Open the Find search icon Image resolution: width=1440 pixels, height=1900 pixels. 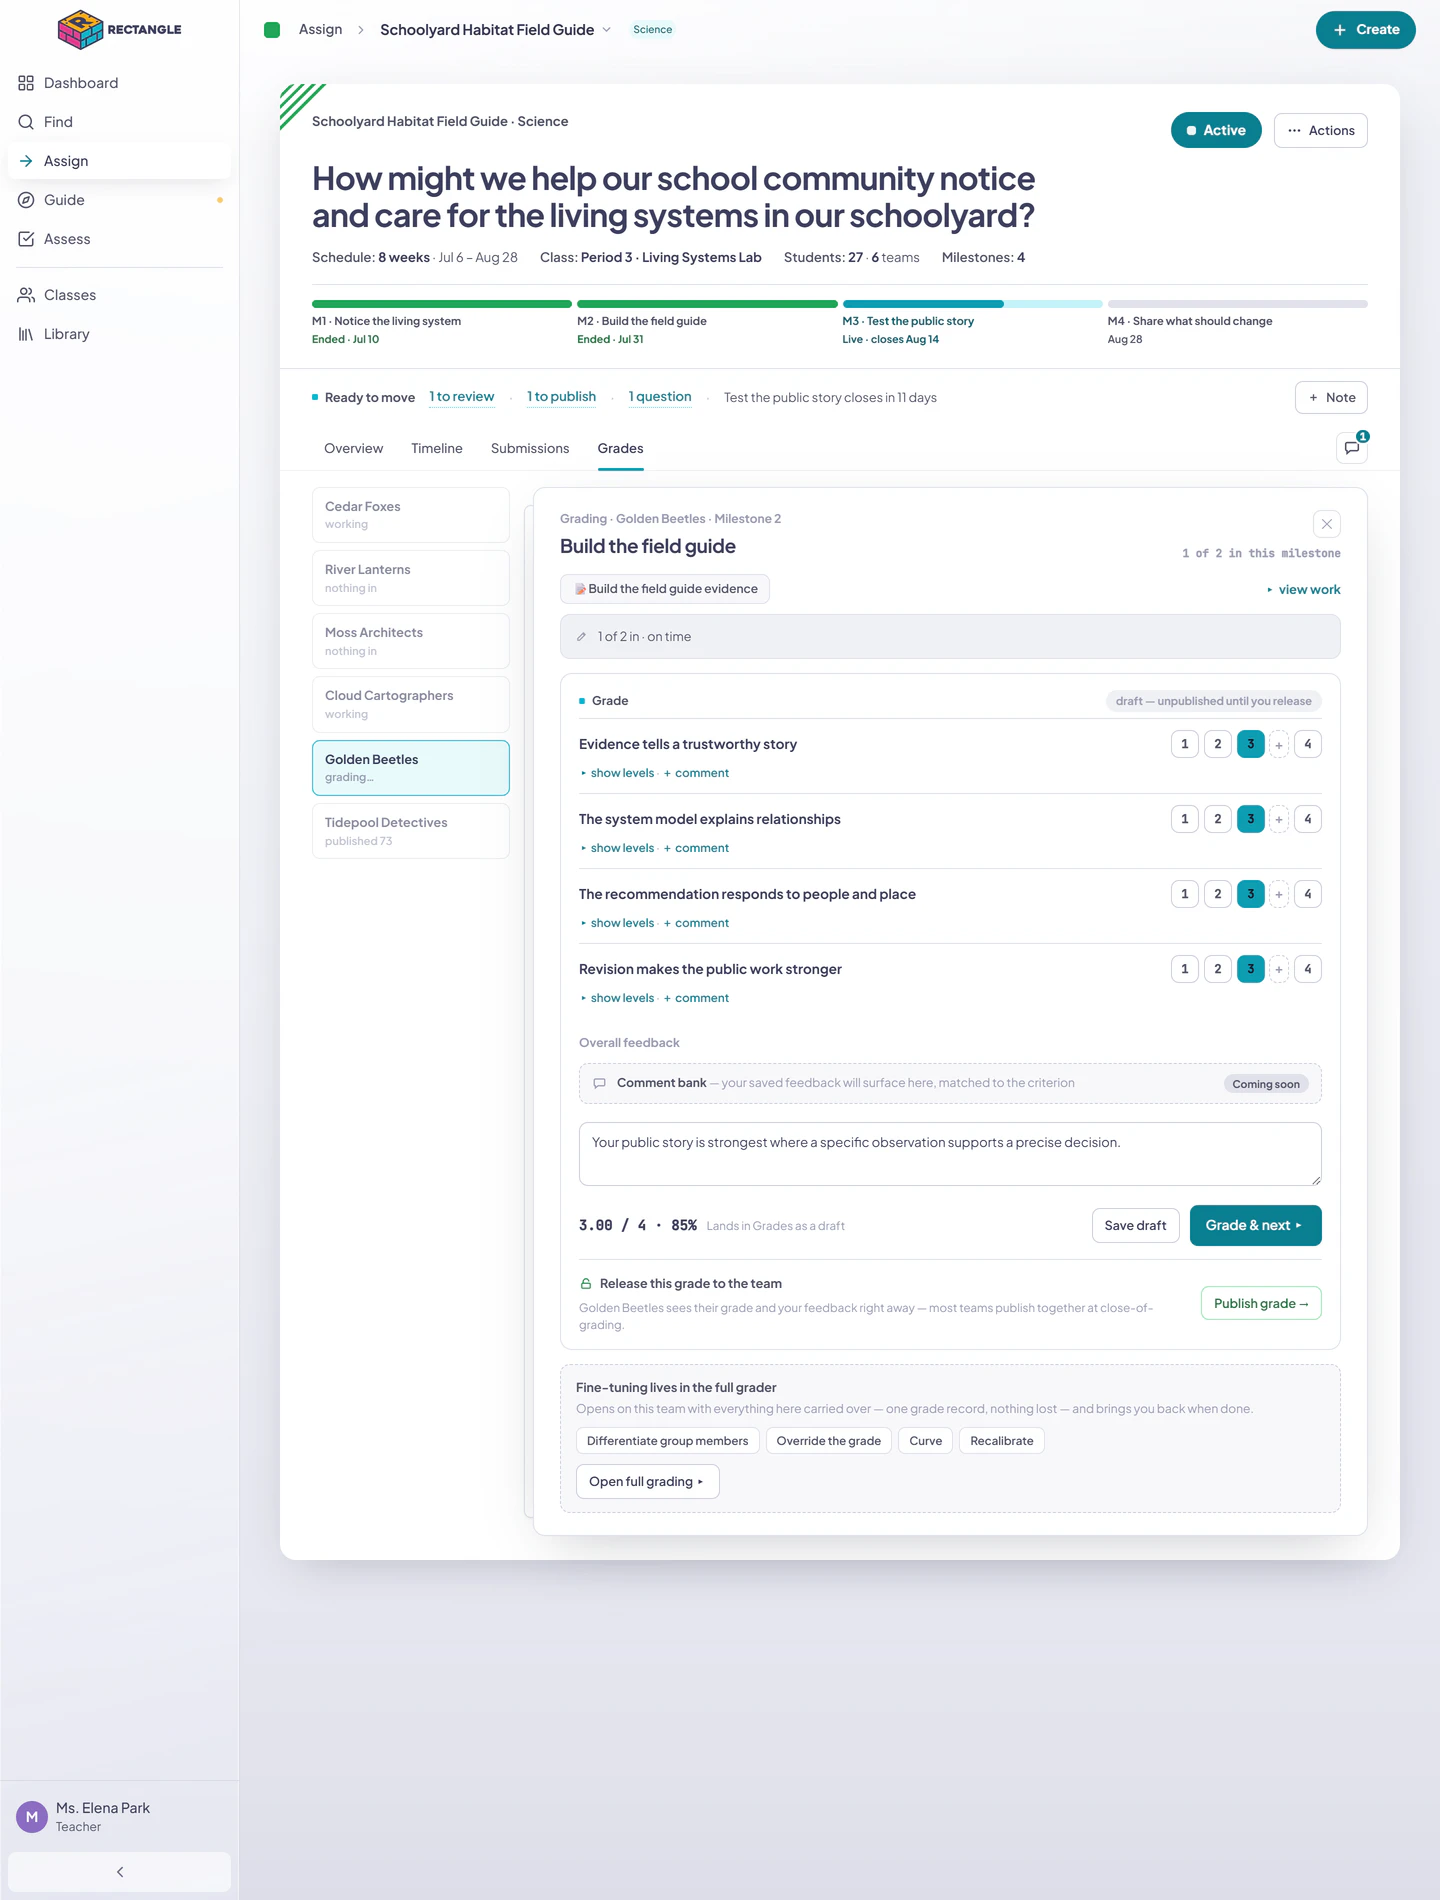click(26, 122)
